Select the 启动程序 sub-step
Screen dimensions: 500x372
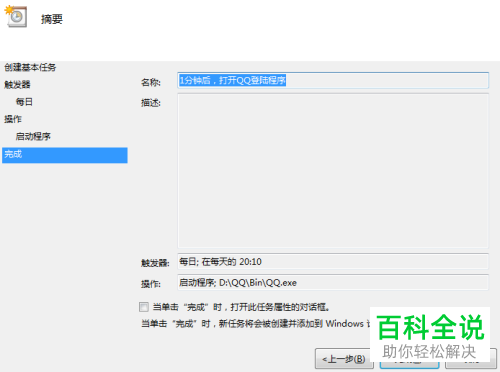(x=33, y=137)
